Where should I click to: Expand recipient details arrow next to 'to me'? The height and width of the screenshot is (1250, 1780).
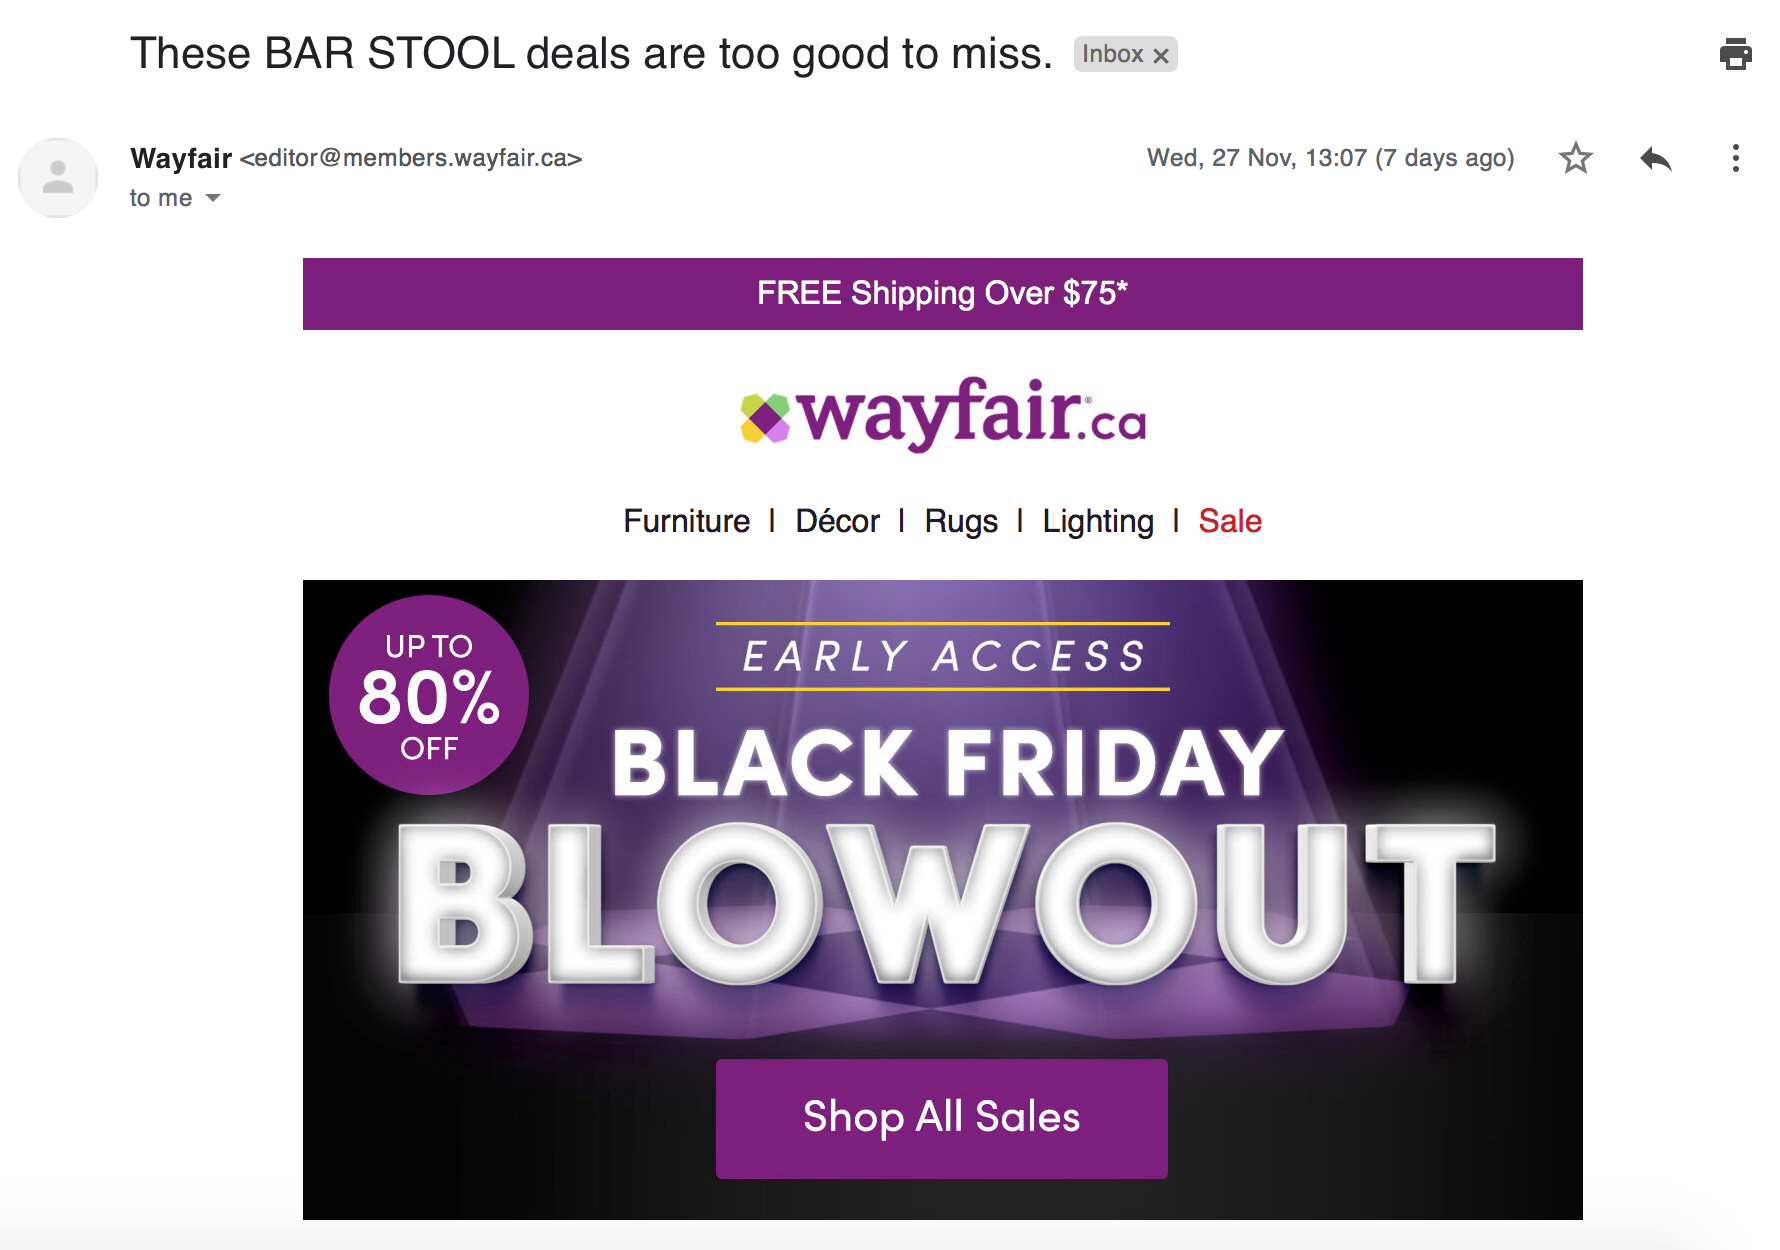coord(213,198)
